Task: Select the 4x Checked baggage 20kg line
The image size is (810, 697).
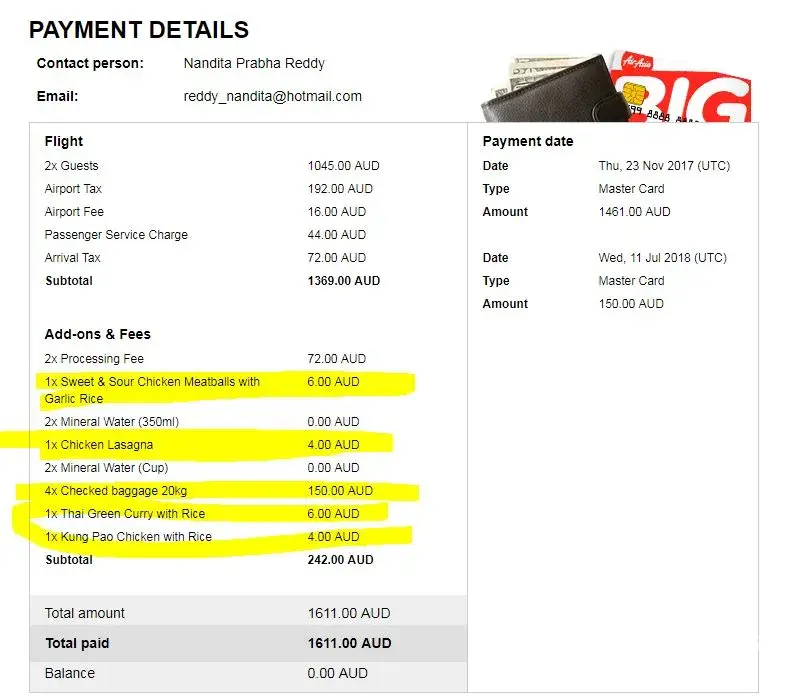Action: tap(118, 491)
